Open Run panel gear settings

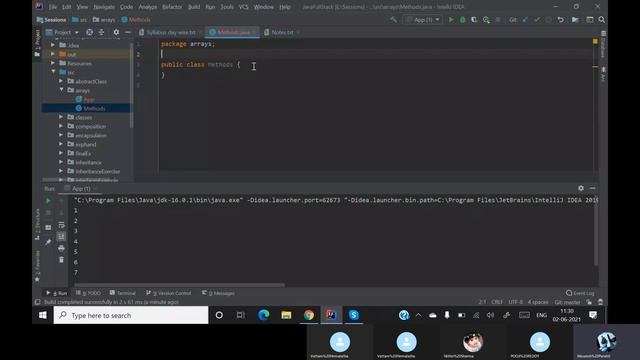581,188
